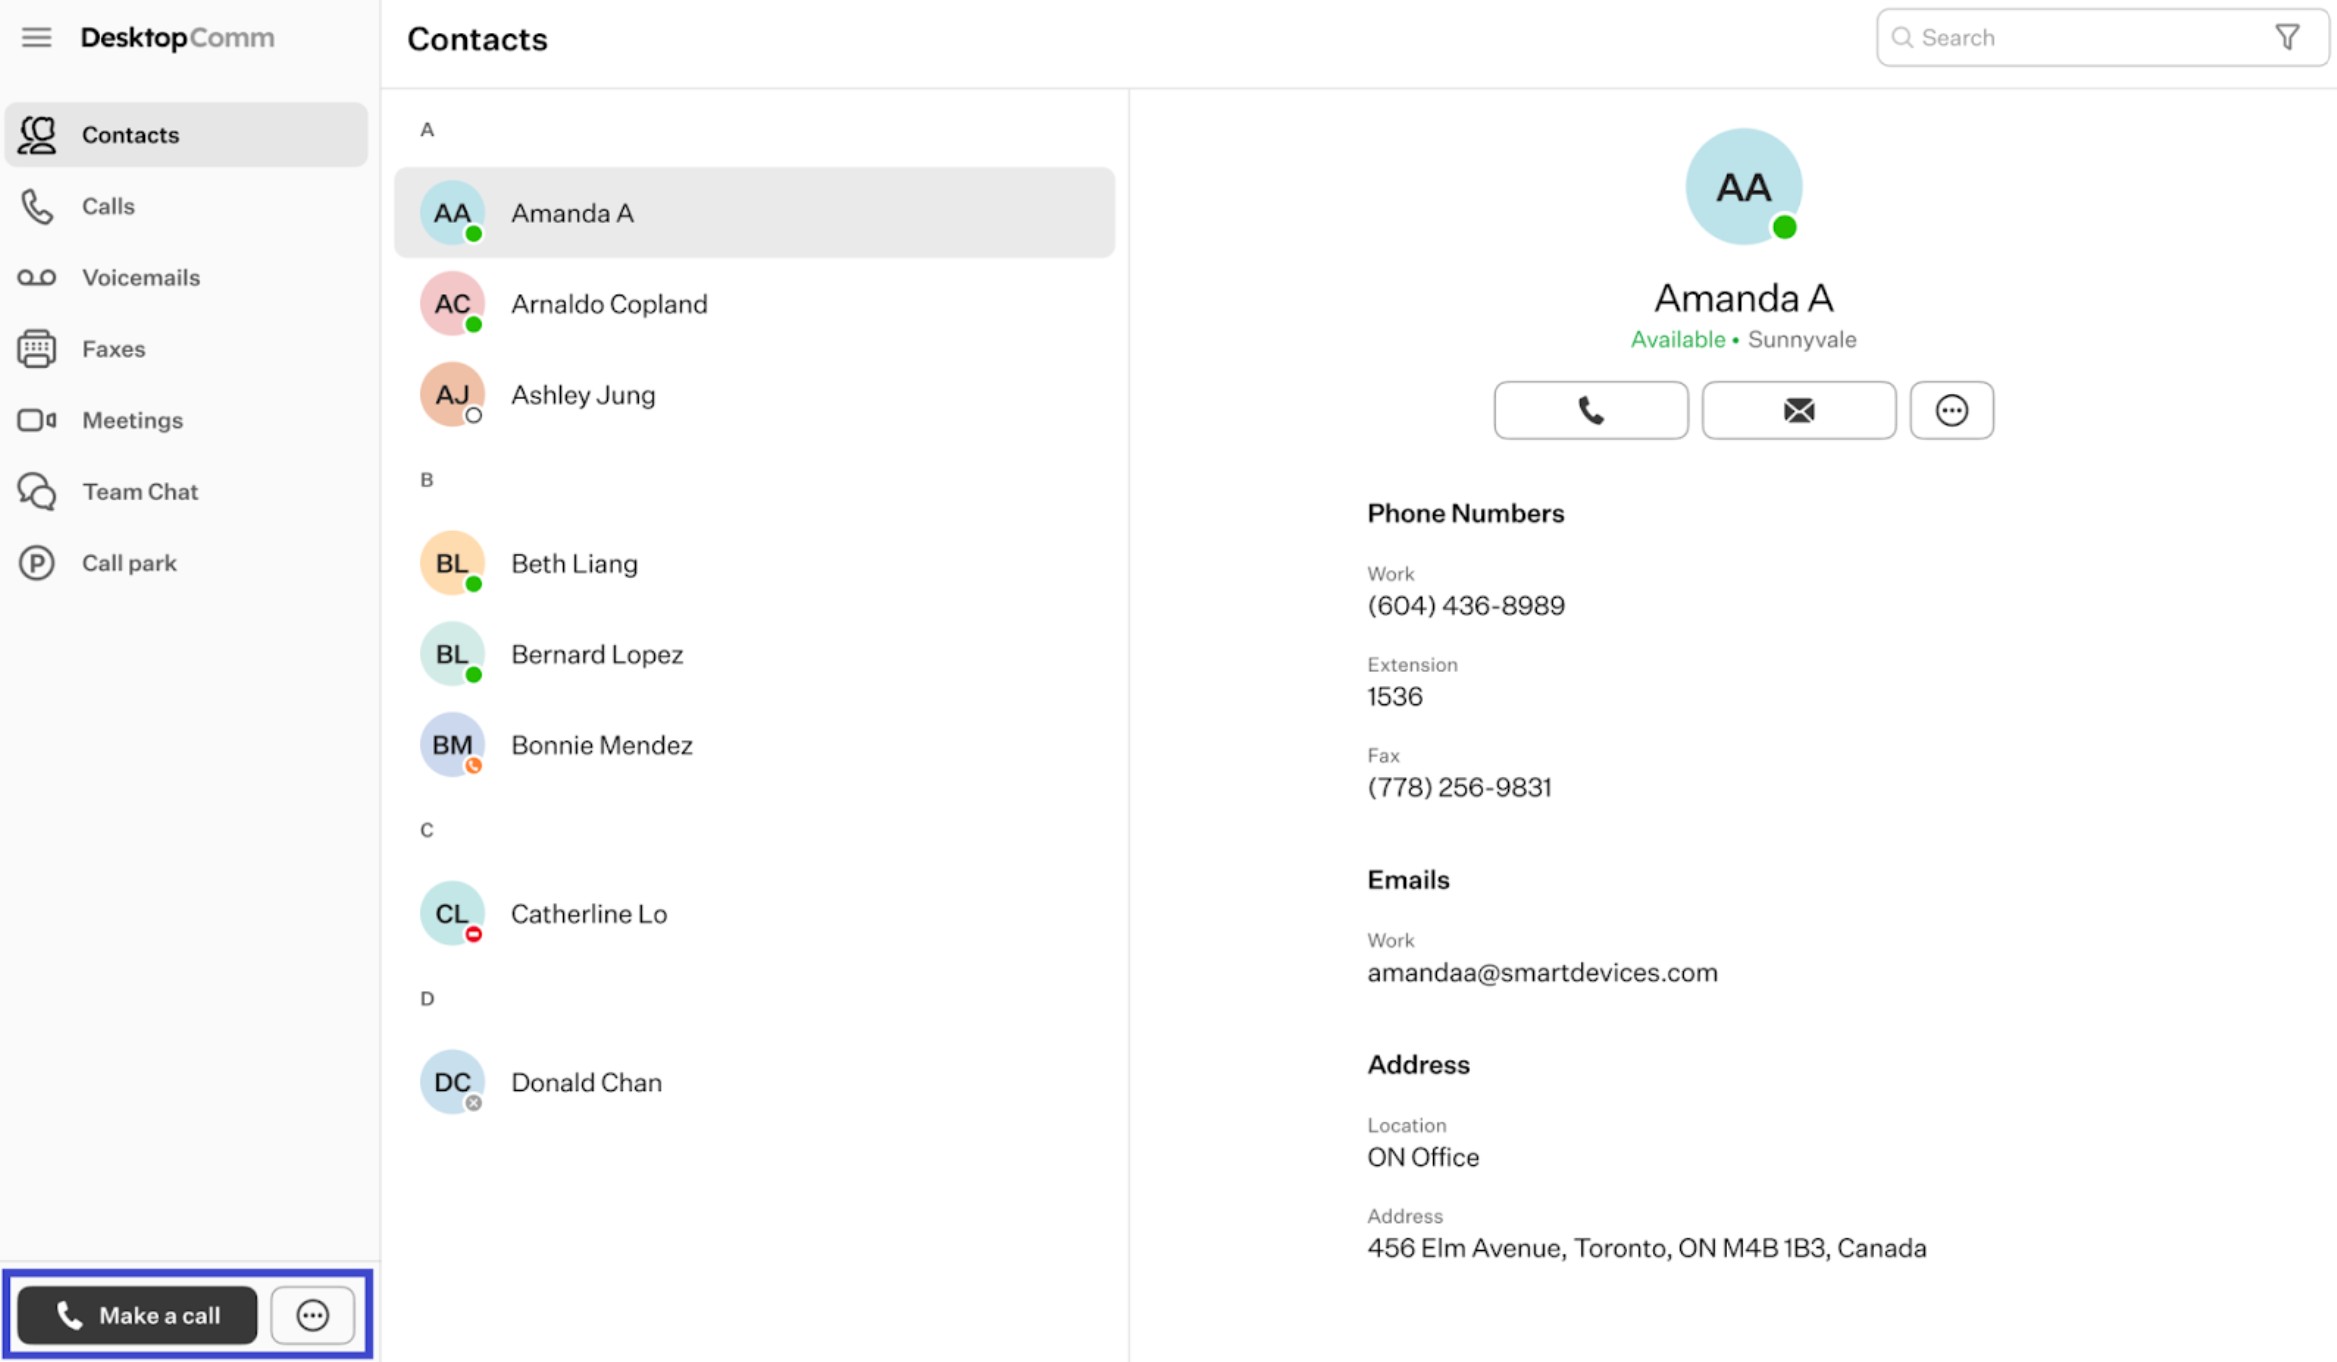This screenshot has height=1362, width=2337.
Task: Email Amanda A using the envelope button
Action: point(1799,410)
